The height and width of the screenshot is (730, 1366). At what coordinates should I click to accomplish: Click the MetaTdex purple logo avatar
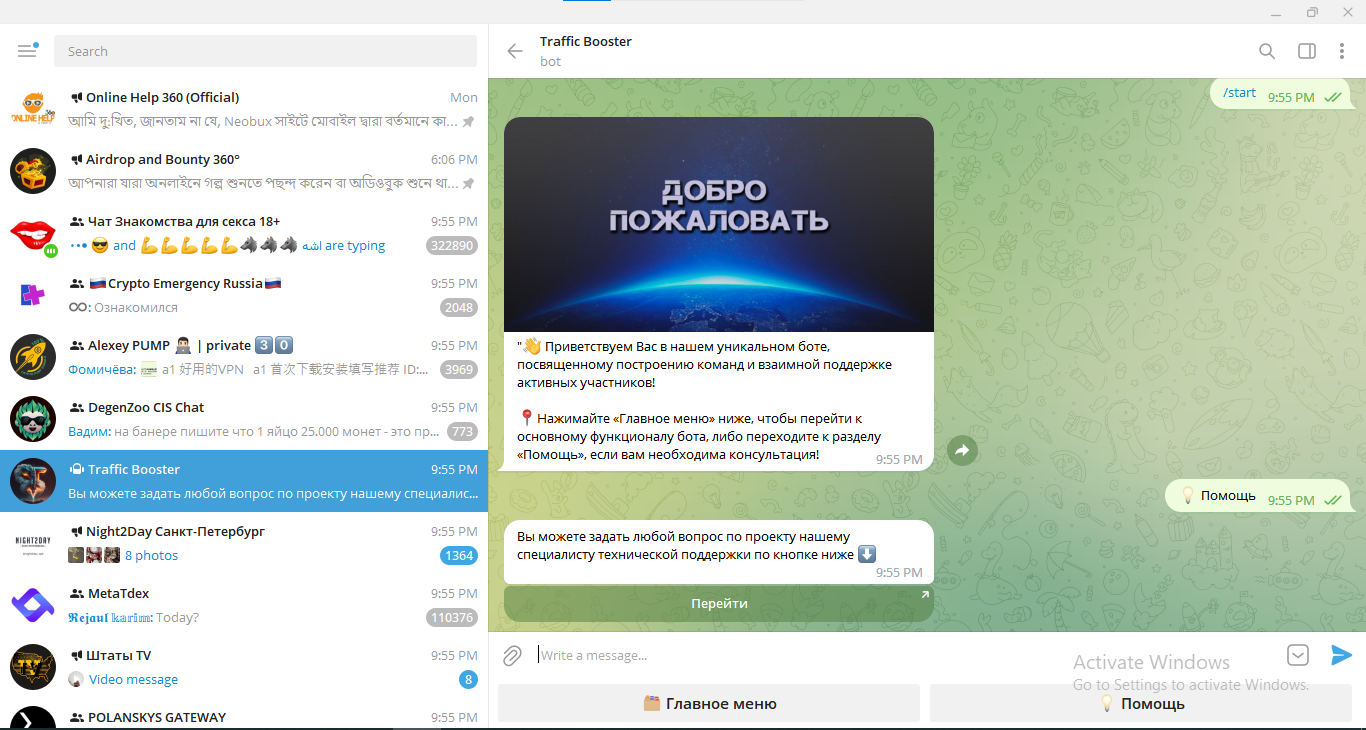pyautogui.click(x=33, y=605)
